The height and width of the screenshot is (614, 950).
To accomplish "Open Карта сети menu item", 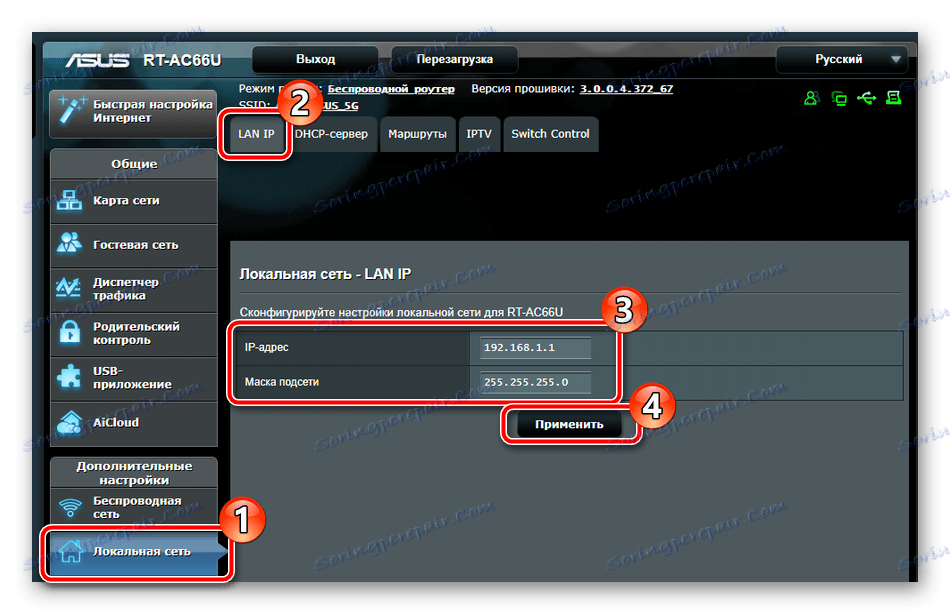I will (134, 201).
